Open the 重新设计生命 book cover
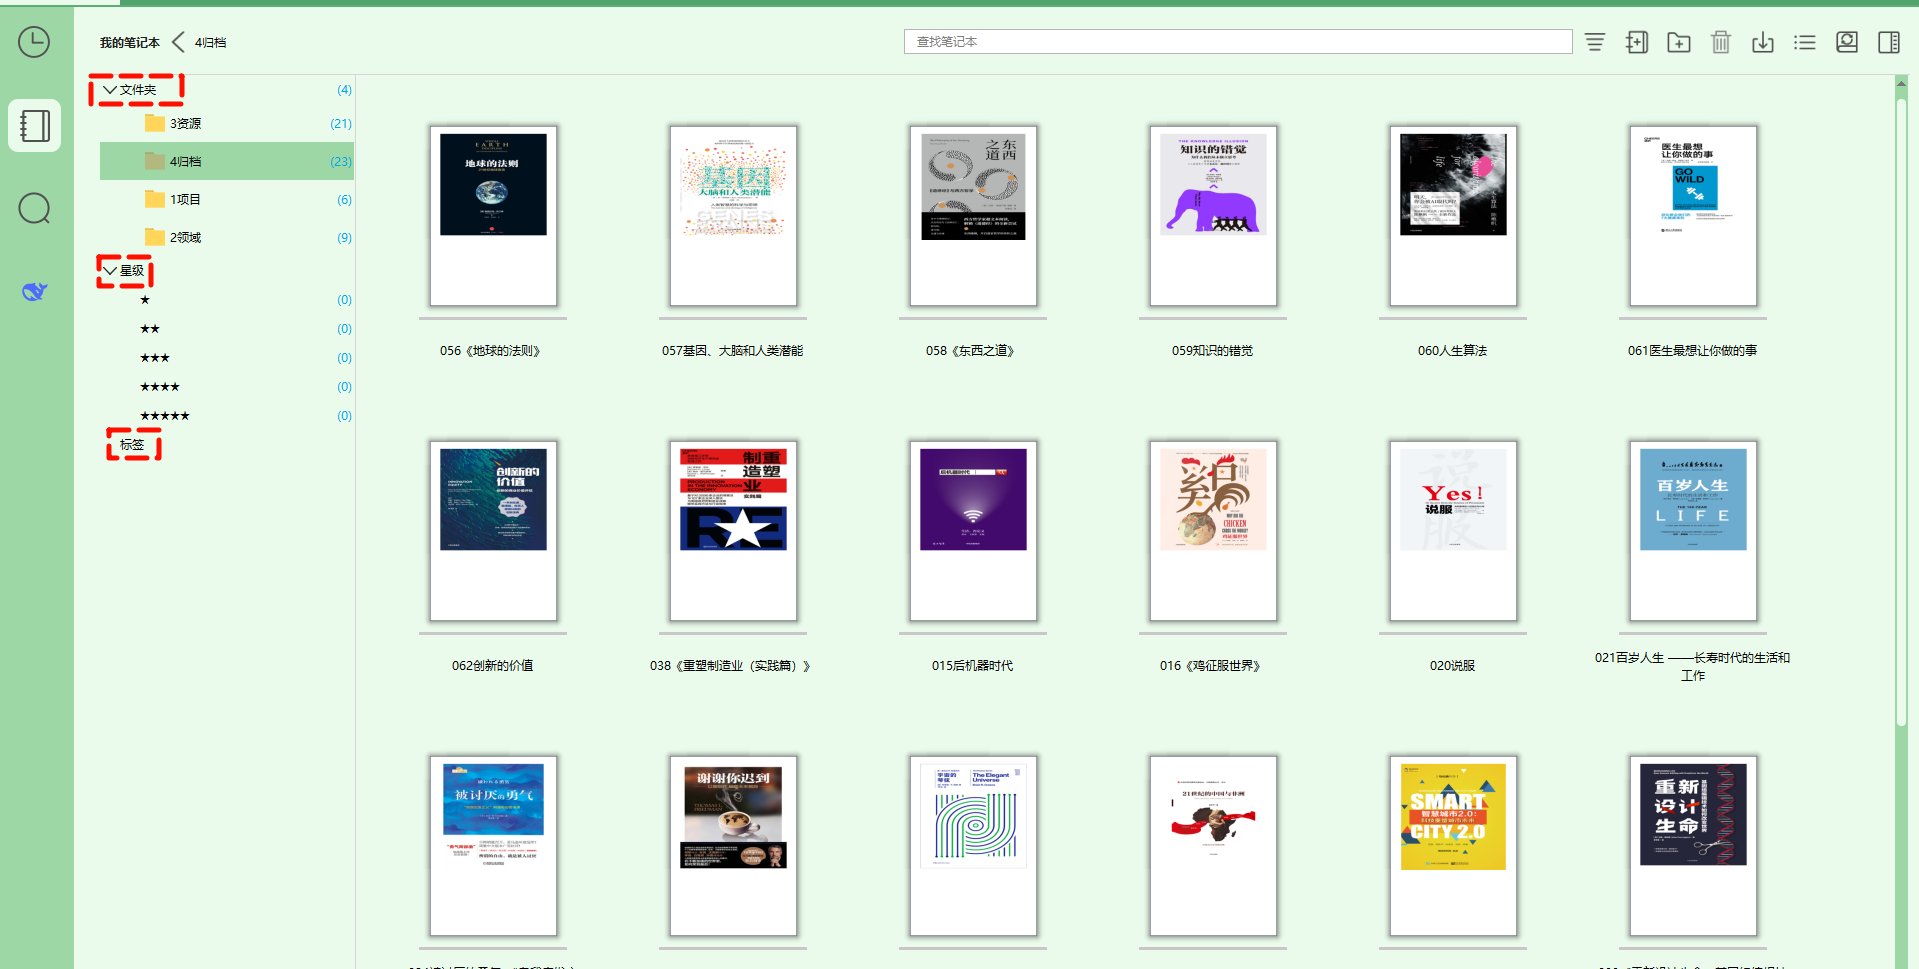 [x=1693, y=846]
